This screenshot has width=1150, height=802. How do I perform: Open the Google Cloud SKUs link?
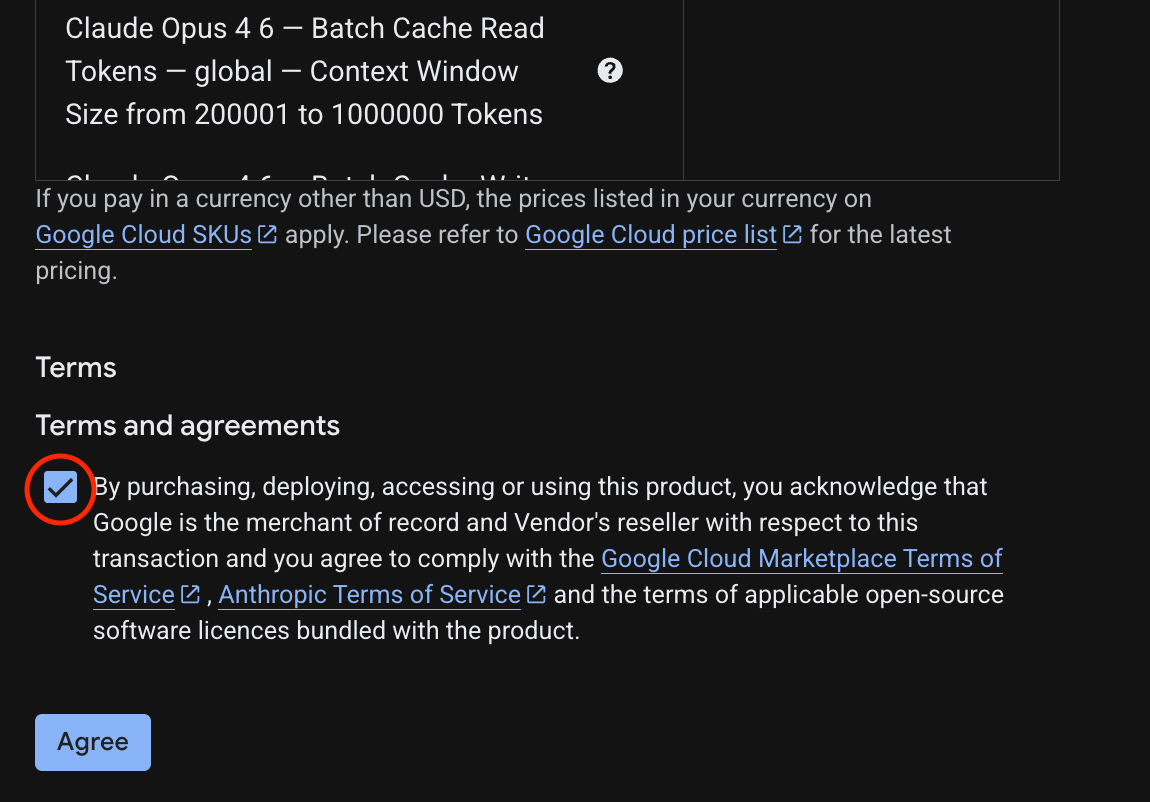[143, 233]
